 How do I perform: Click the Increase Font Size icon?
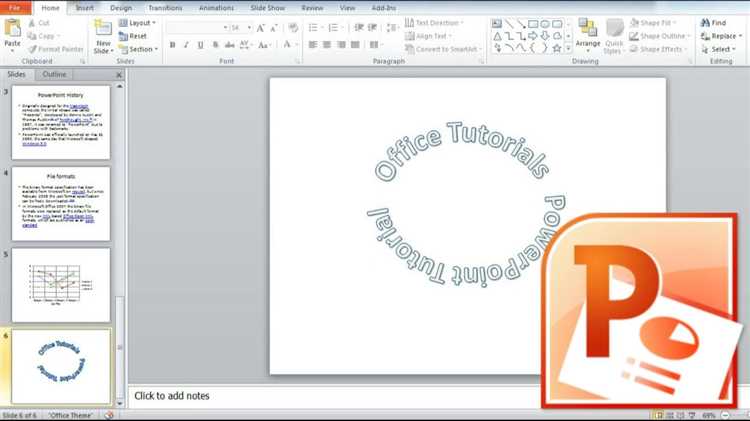pos(262,27)
